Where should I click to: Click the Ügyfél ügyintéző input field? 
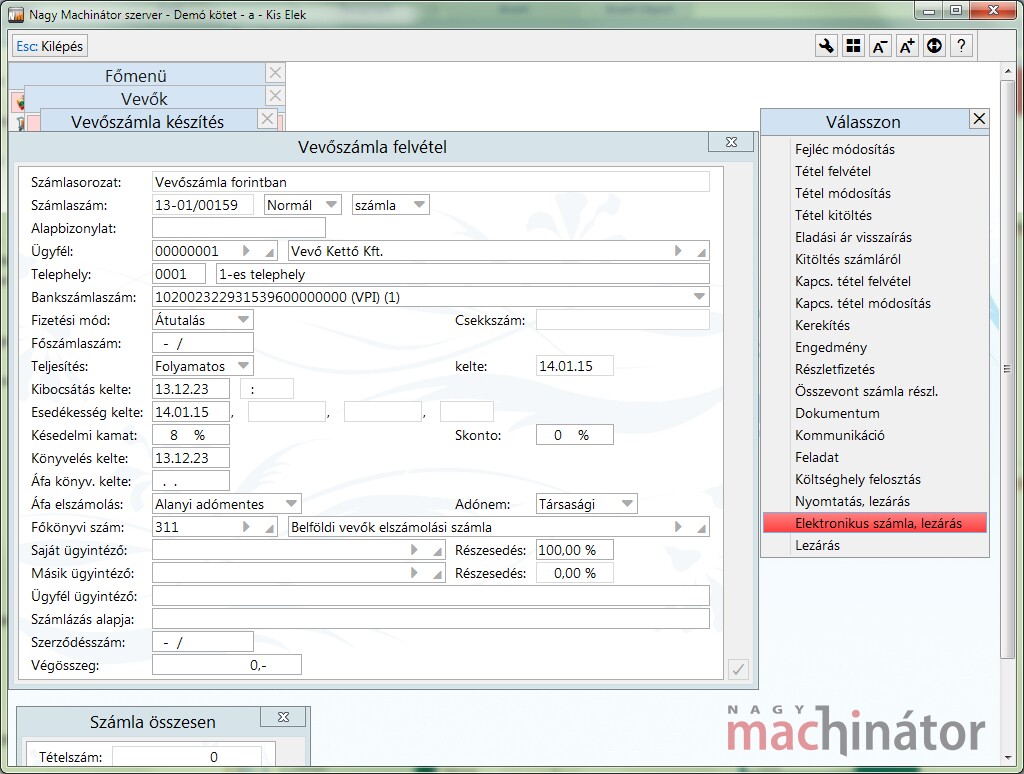430,596
